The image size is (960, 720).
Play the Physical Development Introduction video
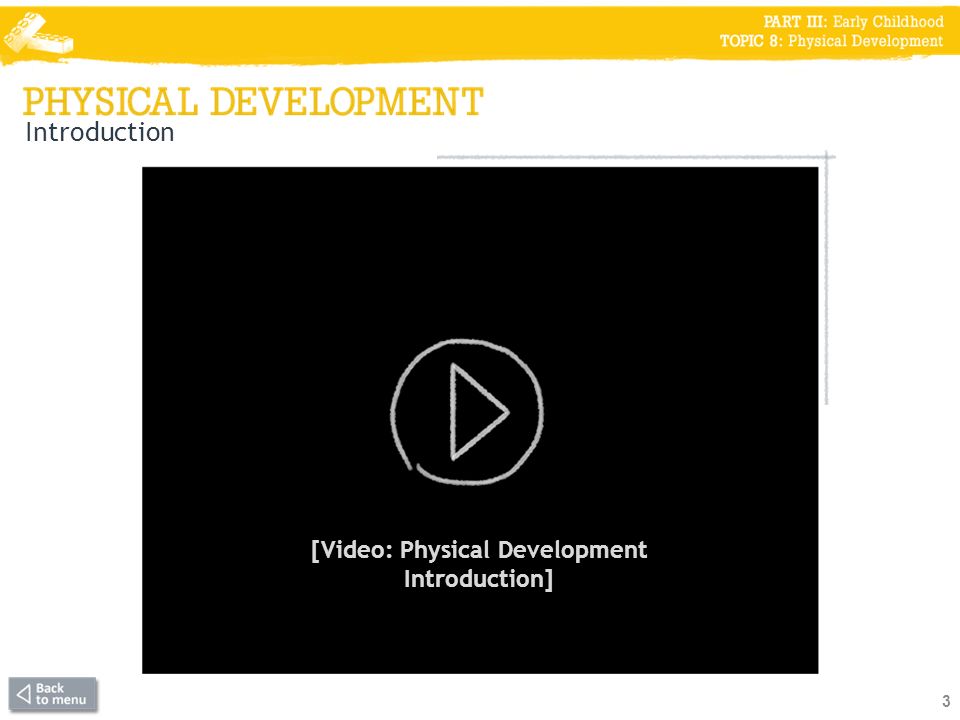(467, 412)
